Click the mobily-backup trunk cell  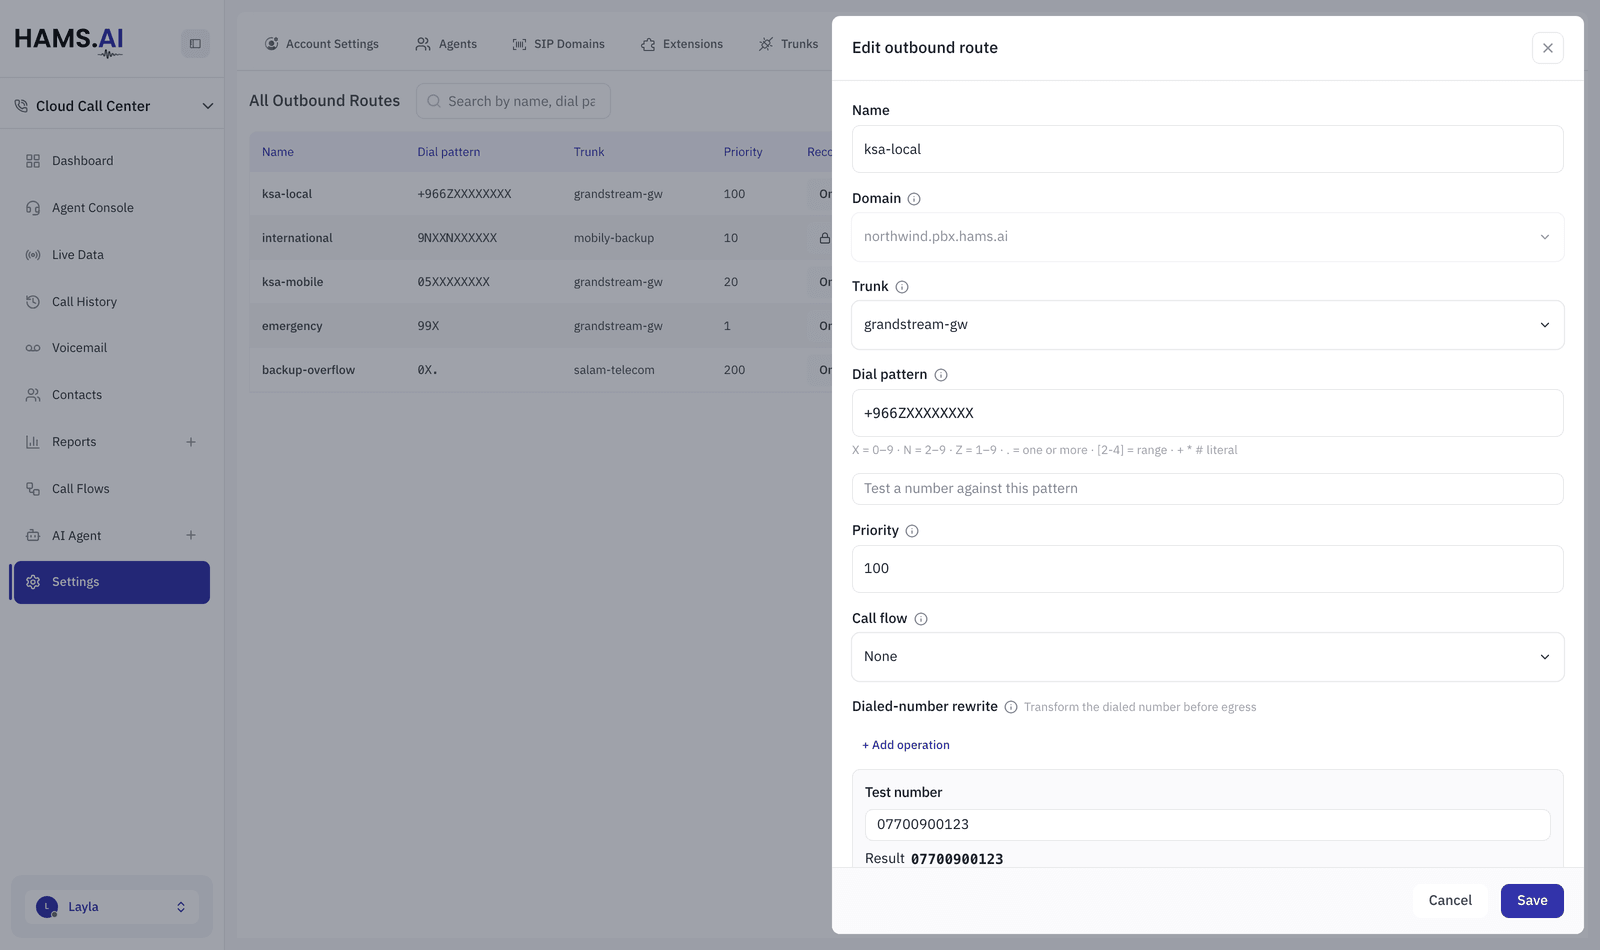[614, 238]
